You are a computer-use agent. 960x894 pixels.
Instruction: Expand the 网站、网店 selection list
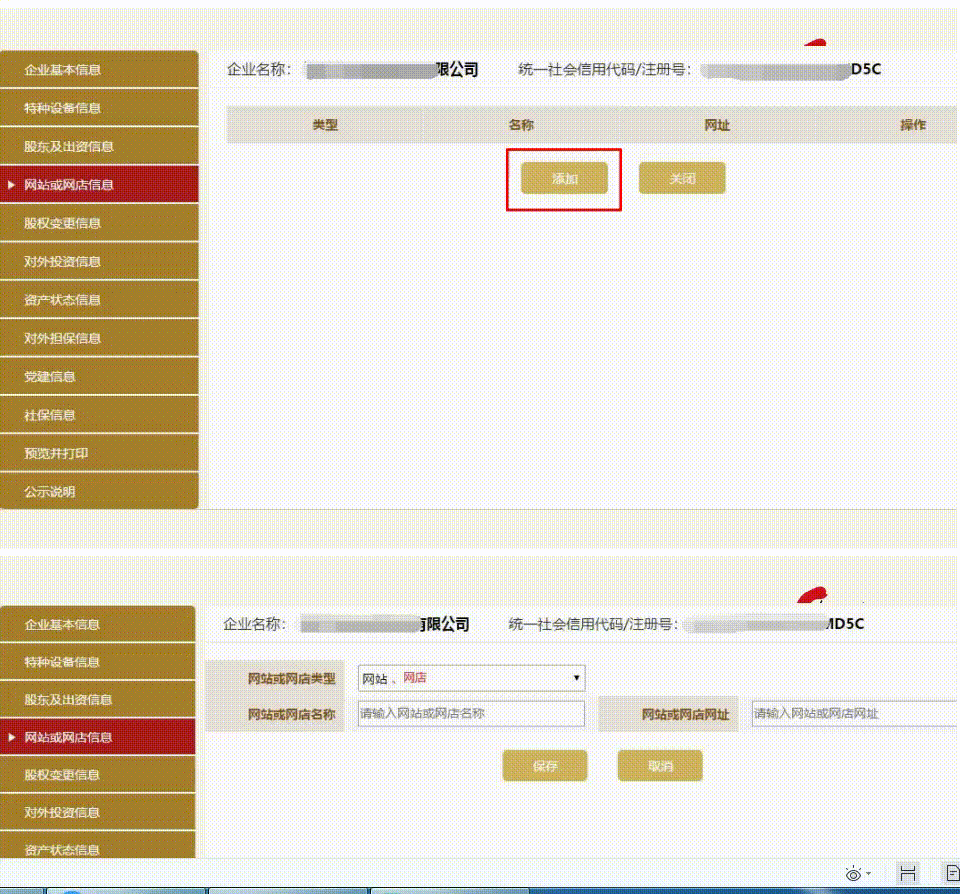tap(577, 678)
